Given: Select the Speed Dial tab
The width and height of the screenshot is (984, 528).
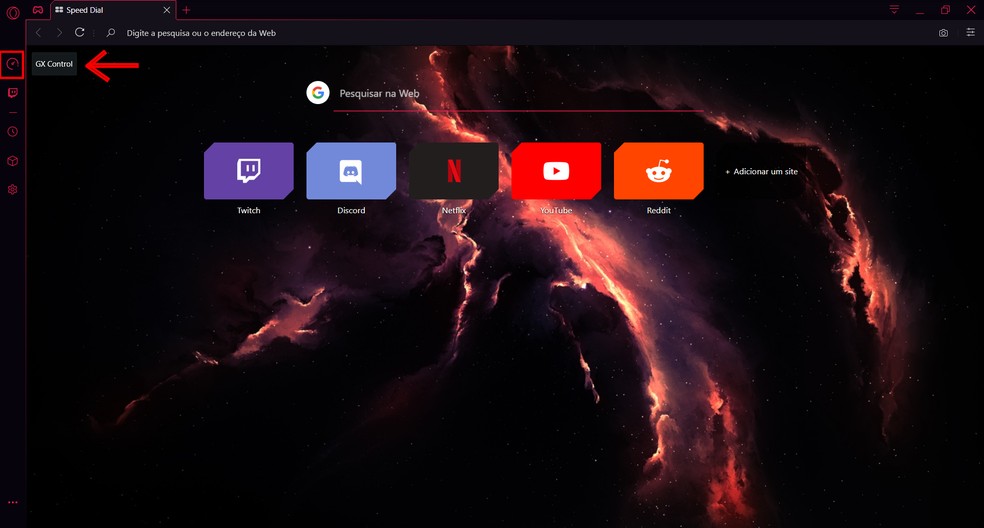Looking at the screenshot, I should click(x=113, y=10).
